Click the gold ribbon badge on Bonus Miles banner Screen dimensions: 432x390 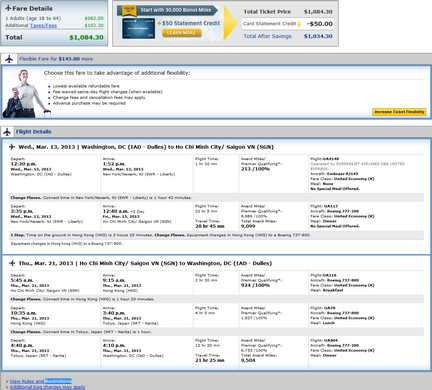point(129,11)
